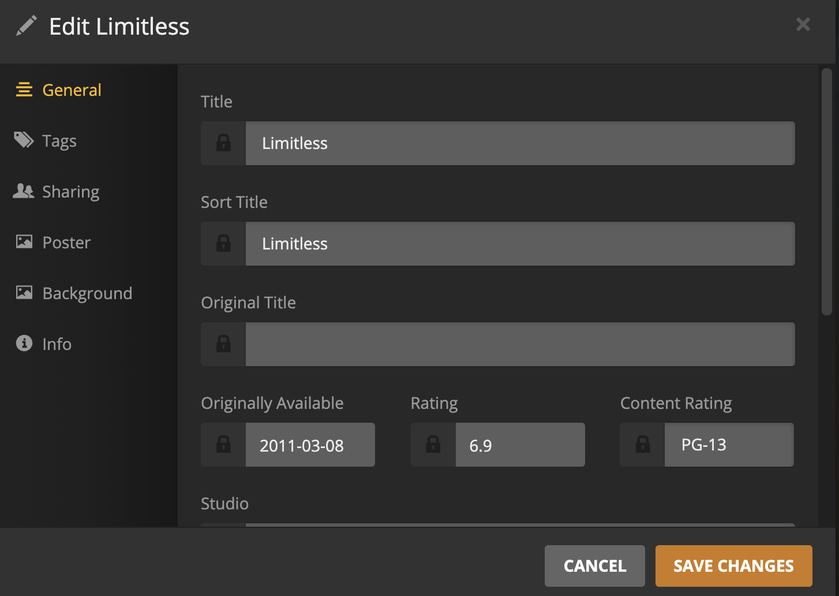This screenshot has width=839, height=596.
Task: Click the Poster image icon
Action: pyautogui.click(x=24, y=242)
